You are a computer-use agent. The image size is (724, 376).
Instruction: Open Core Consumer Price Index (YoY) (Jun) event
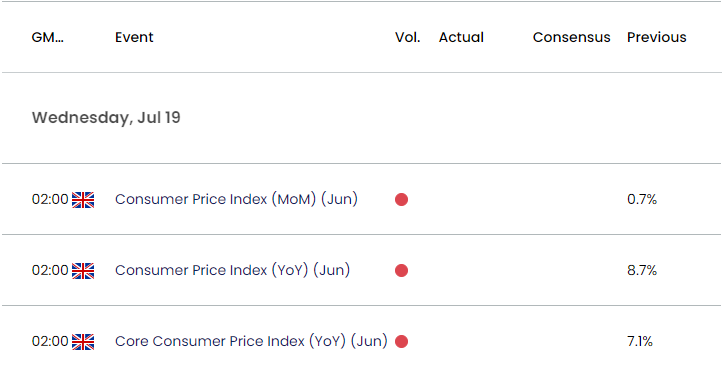(251, 341)
